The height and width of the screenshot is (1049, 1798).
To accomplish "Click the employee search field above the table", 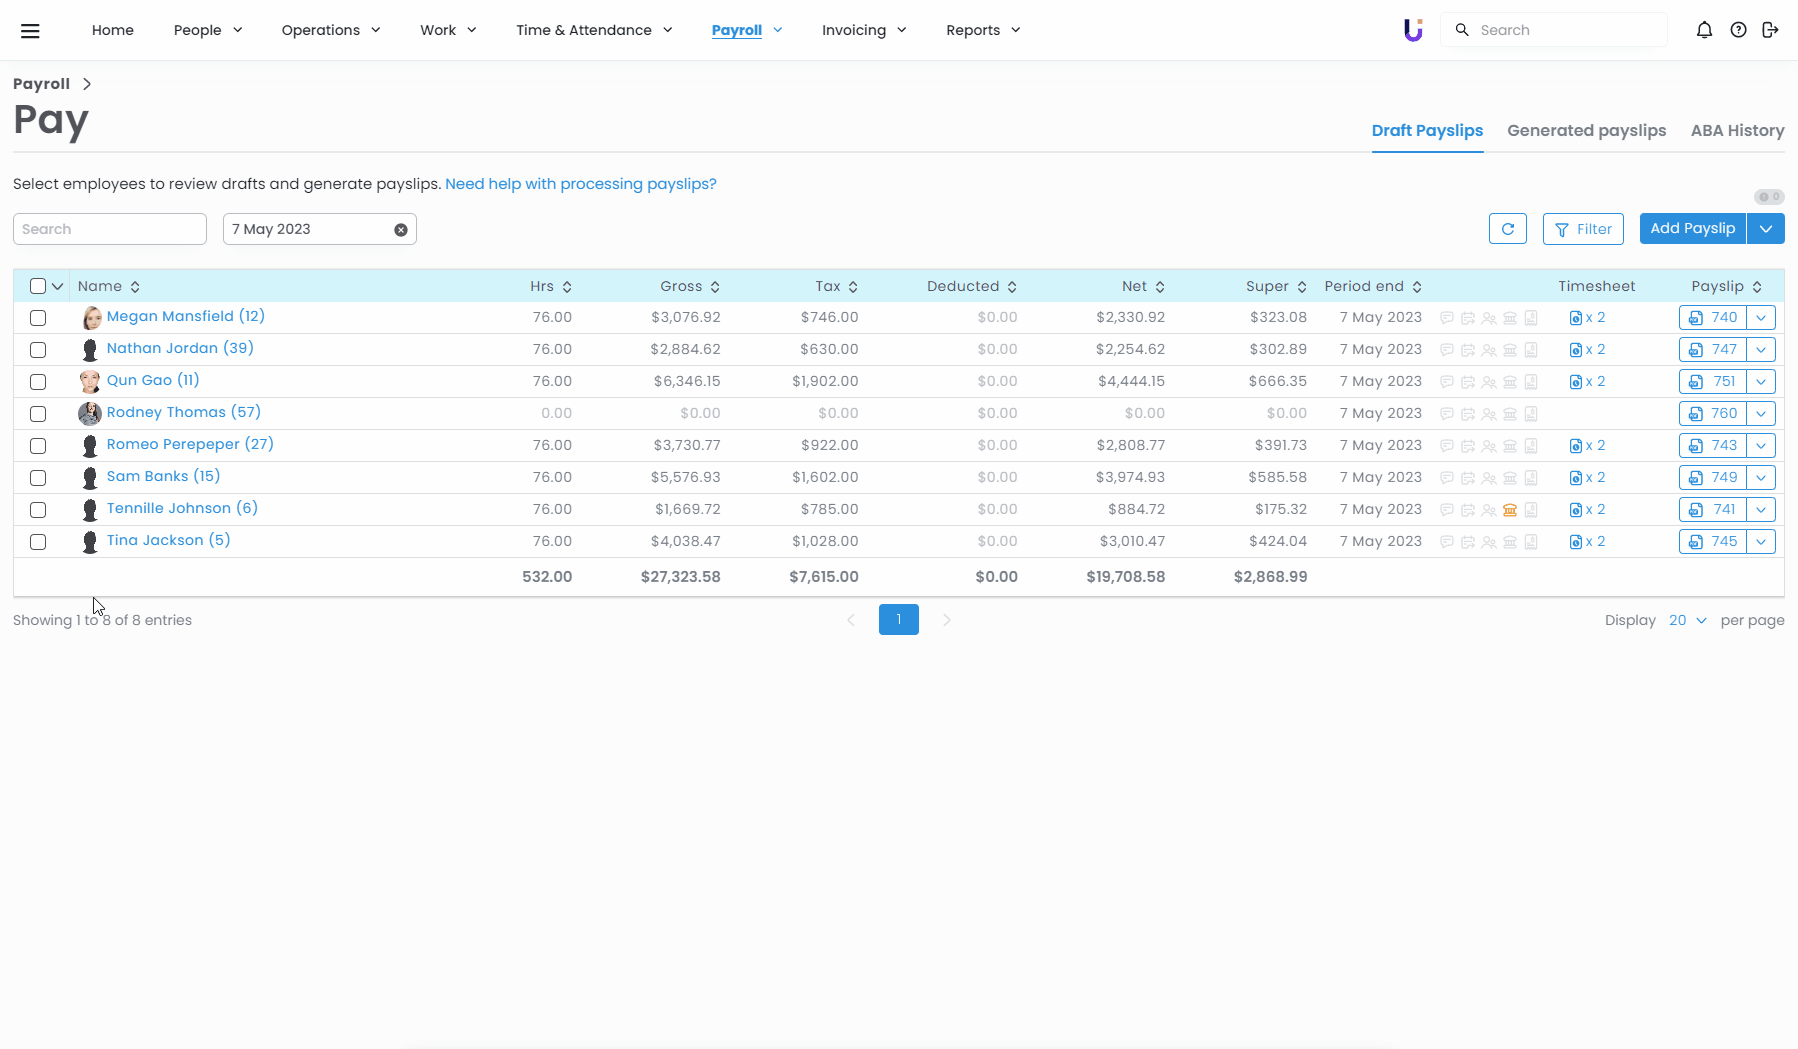I will click(x=110, y=229).
